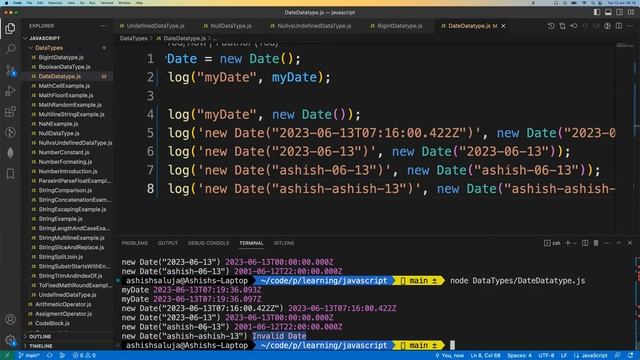The width and height of the screenshot is (640, 360).
Task: Open Explorer panel ellipsis menu
Action: [x=103, y=26]
